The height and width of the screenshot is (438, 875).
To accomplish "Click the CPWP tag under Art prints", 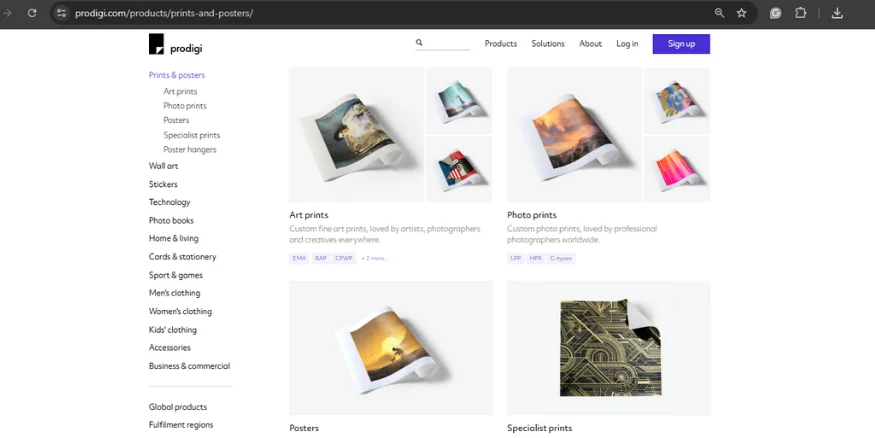I will 344,258.
